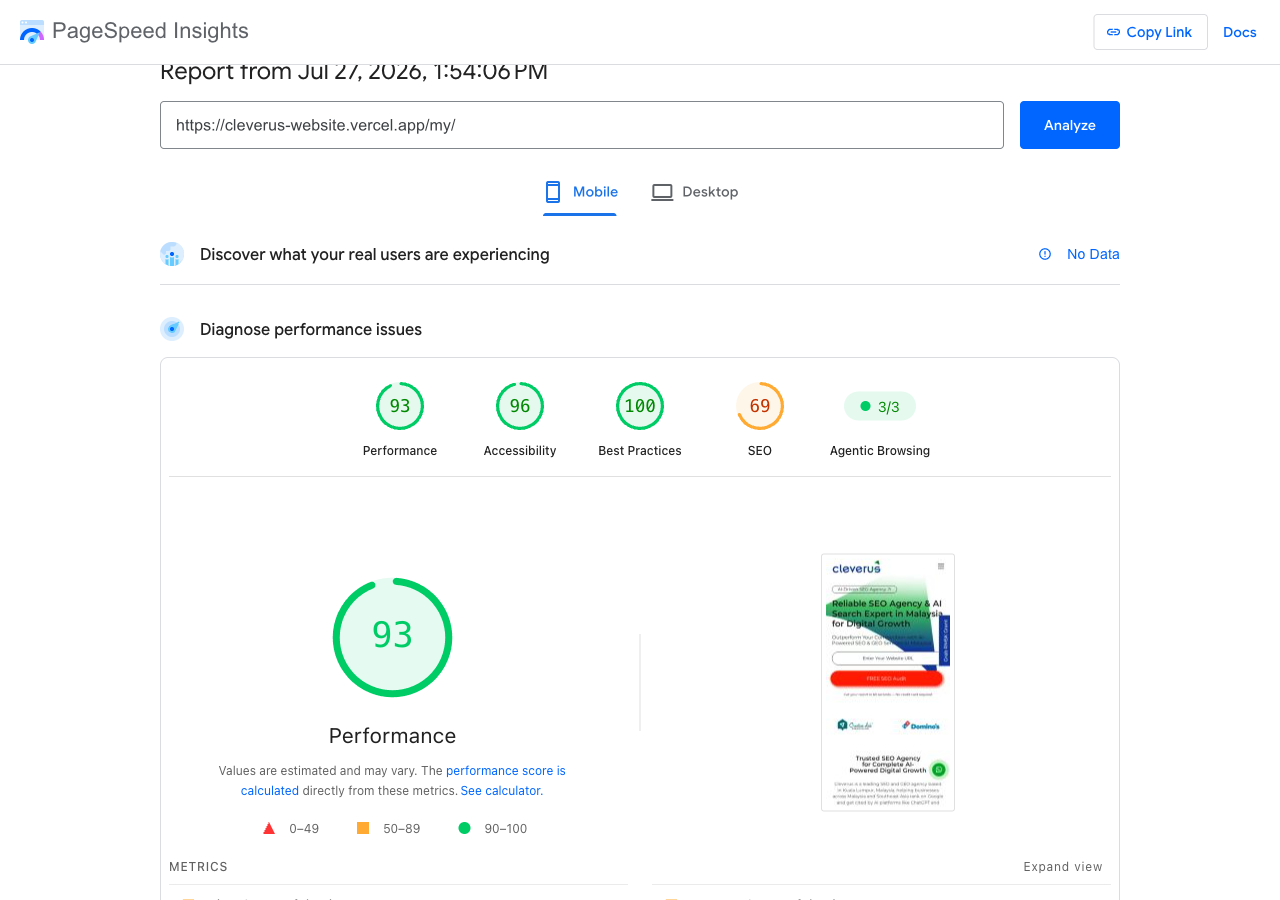
Task: Select the SEO score gauge 69
Action: tap(760, 406)
